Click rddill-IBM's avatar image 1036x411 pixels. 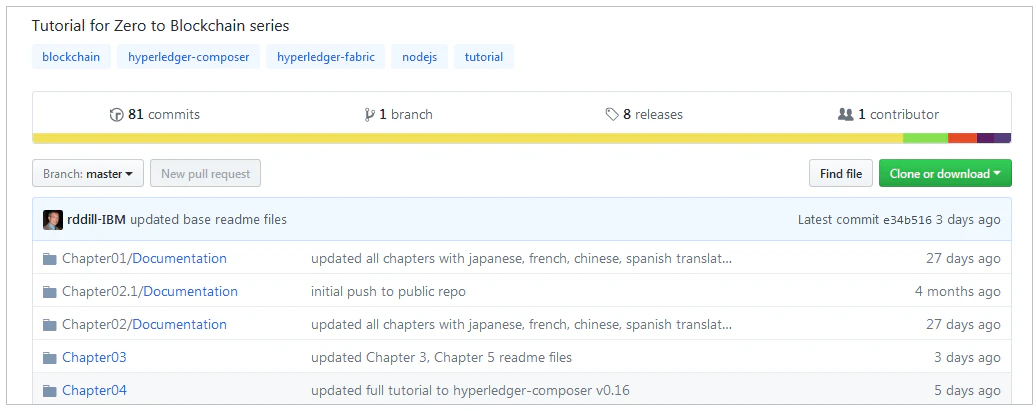point(53,220)
